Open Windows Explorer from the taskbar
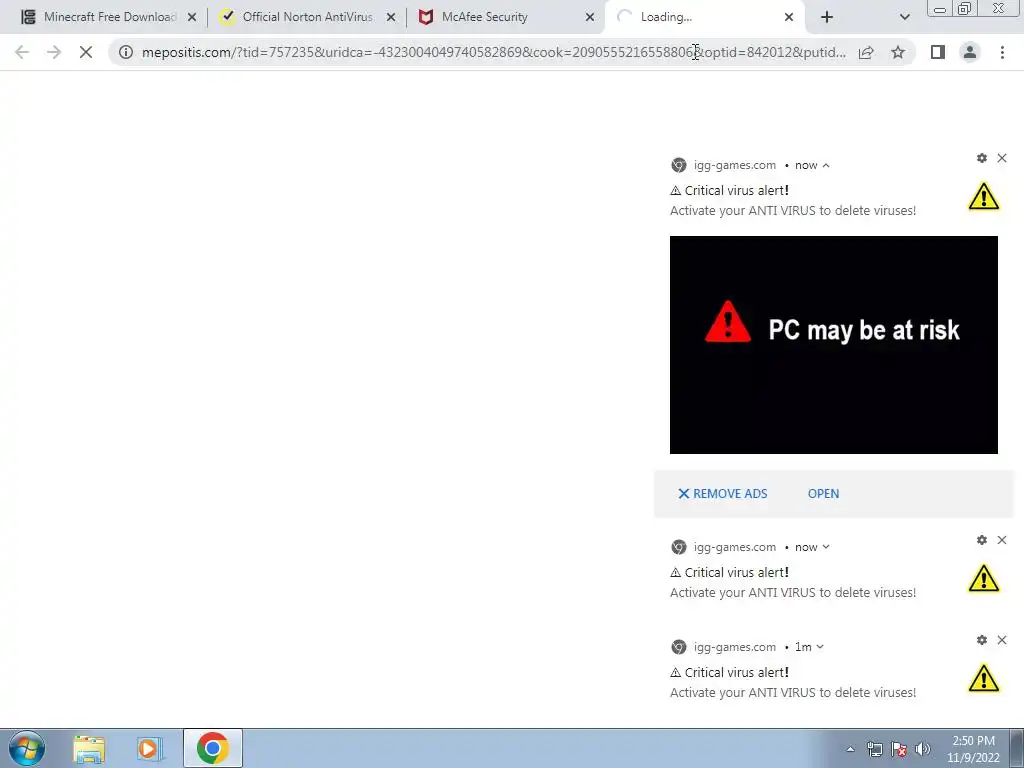The width and height of the screenshot is (1024, 768). click(x=89, y=748)
